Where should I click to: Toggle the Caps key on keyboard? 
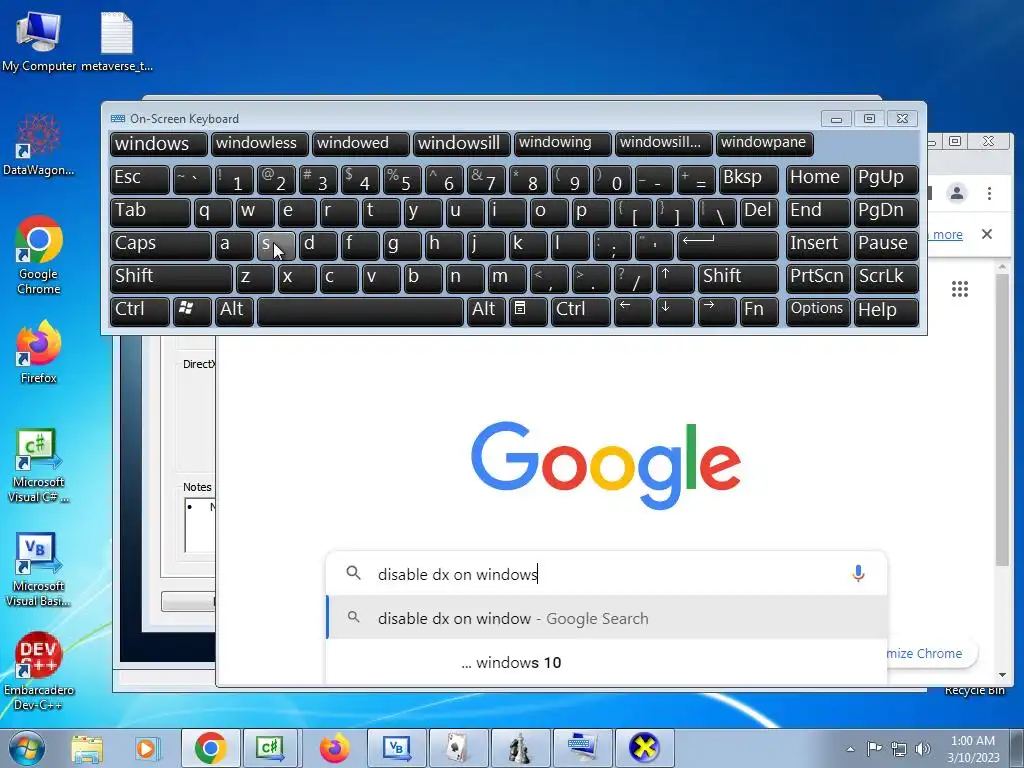pyautogui.click(x=160, y=244)
